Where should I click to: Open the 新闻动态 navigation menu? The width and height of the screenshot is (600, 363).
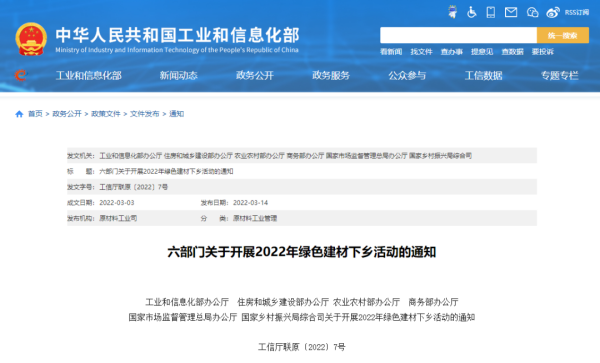click(x=178, y=75)
